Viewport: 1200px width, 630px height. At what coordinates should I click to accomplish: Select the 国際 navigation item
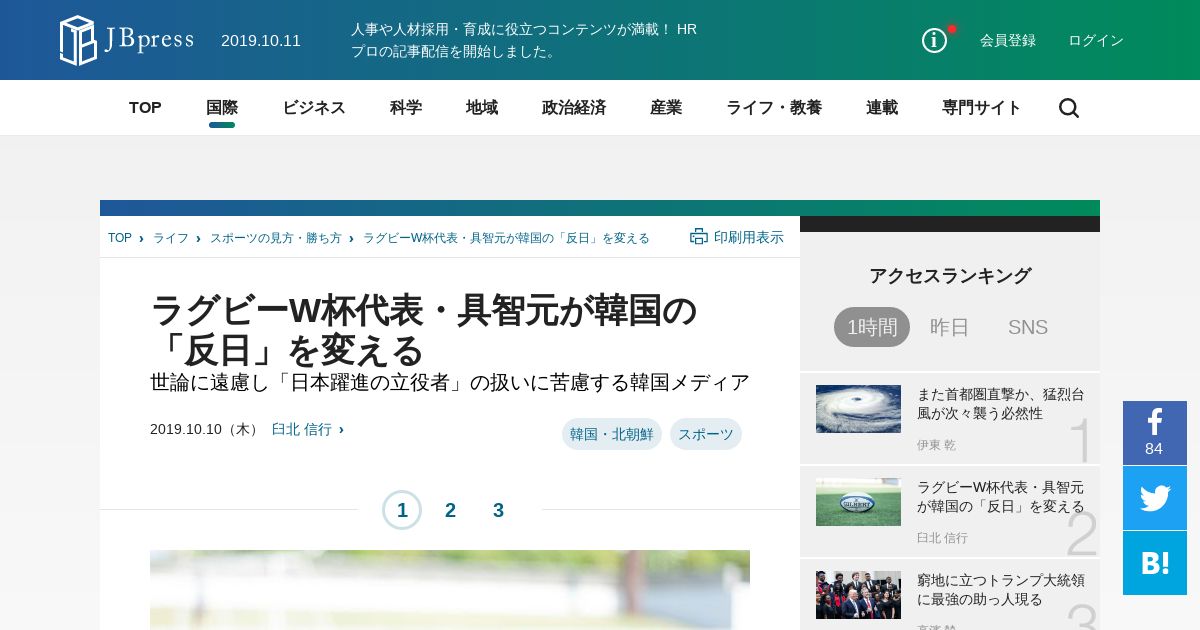[222, 108]
